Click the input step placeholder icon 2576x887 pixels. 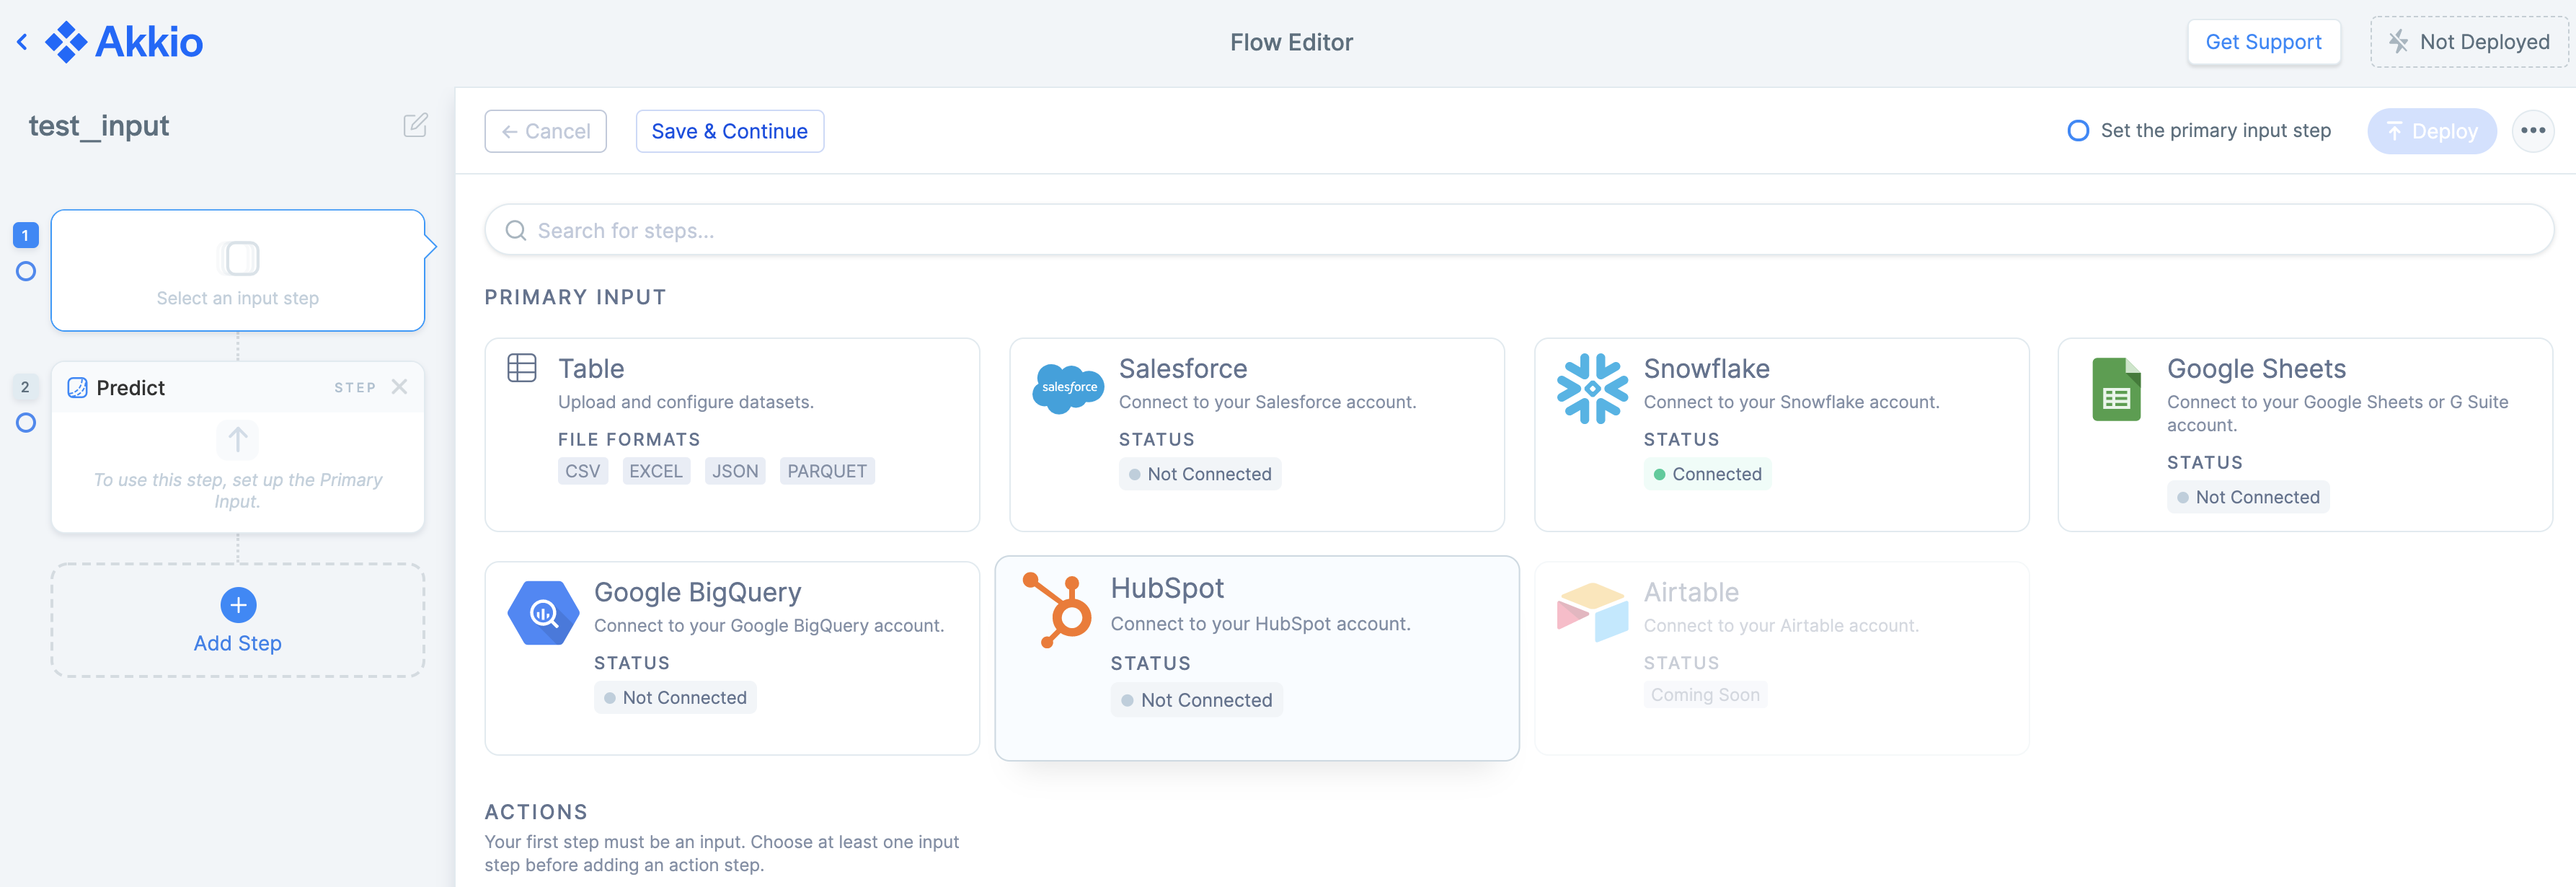[x=238, y=258]
